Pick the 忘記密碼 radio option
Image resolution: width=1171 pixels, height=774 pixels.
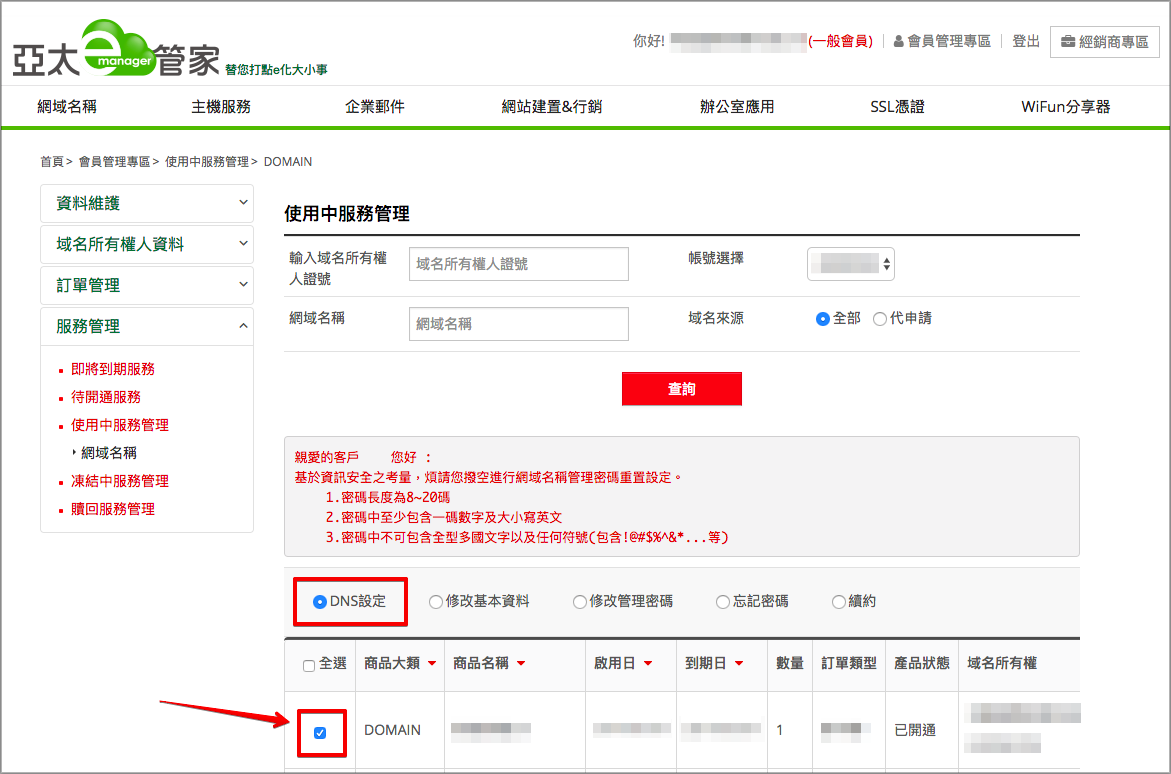point(722,601)
